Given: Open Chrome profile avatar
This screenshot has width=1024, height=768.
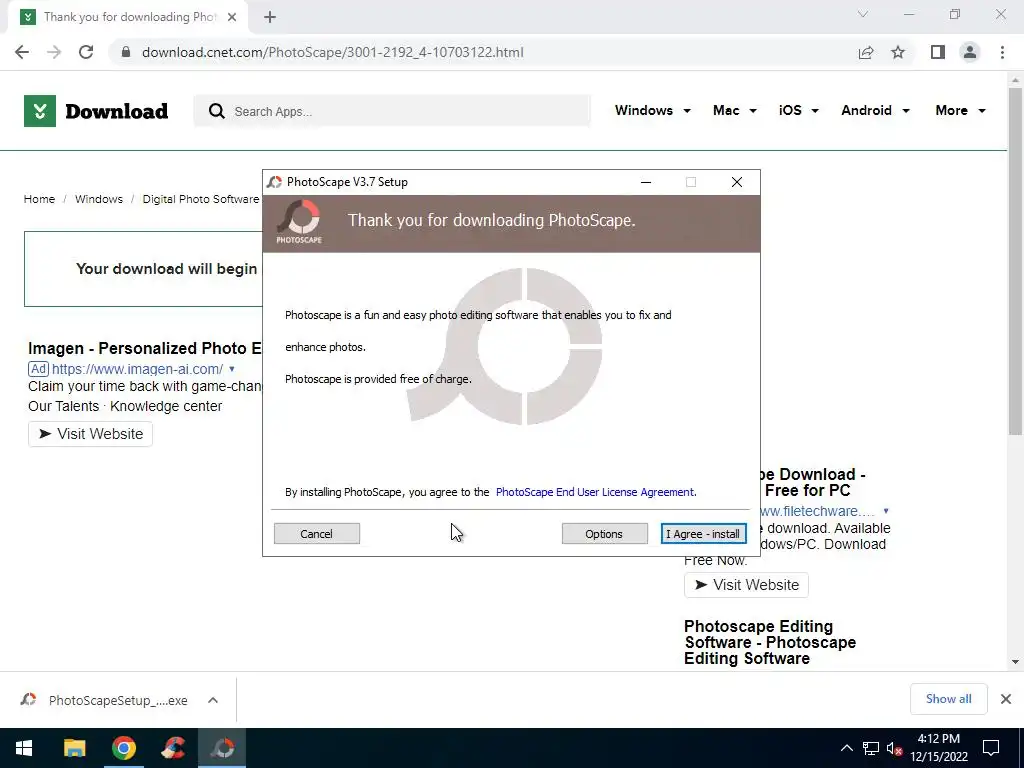Looking at the screenshot, I should tap(970, 52).
